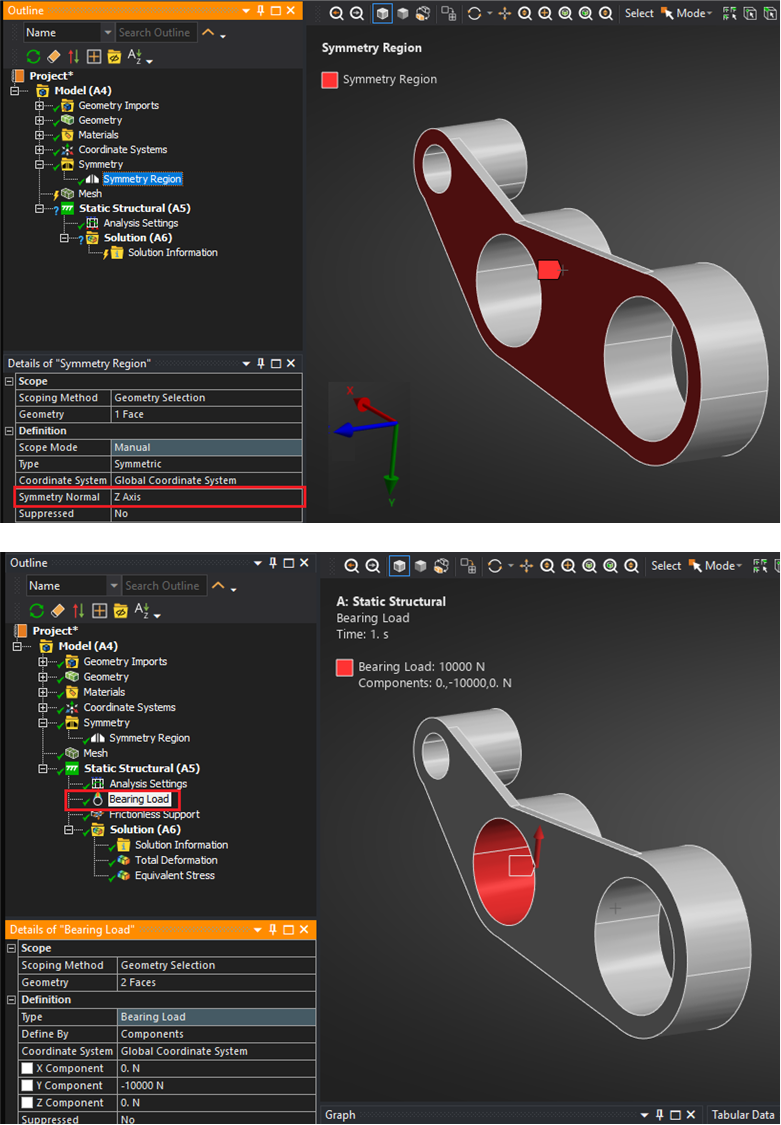The width and height of the screenshot is (781, 1125).
Task: Select Bearing Load item in the Outline tree
Action: [138, 799]
